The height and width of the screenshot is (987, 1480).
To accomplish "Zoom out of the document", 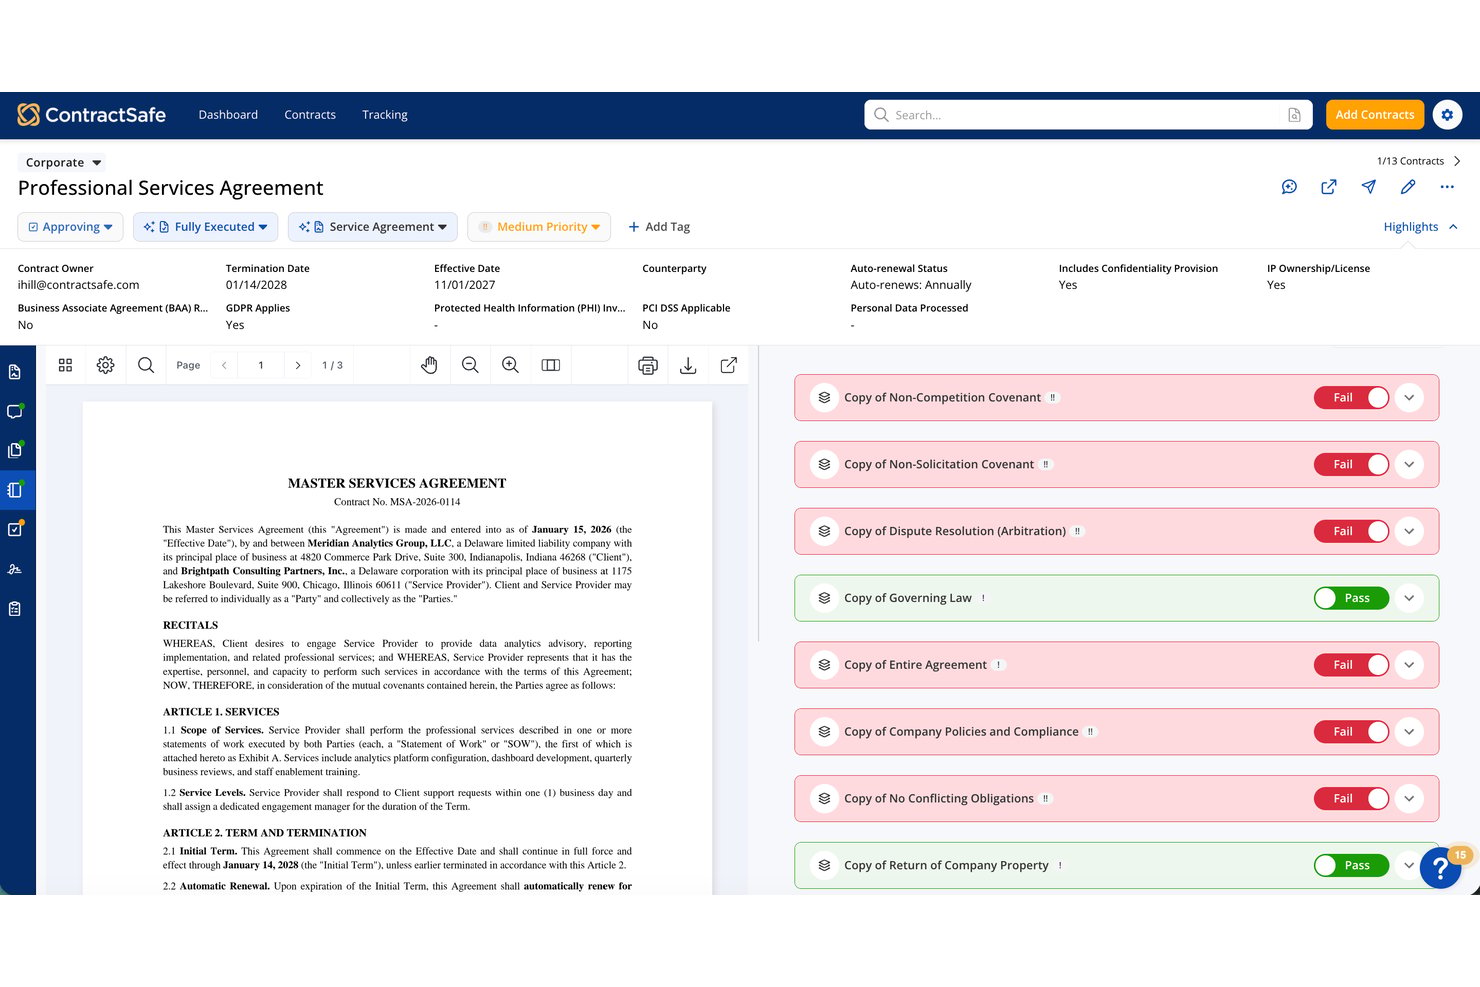I will tap(470, 365).
